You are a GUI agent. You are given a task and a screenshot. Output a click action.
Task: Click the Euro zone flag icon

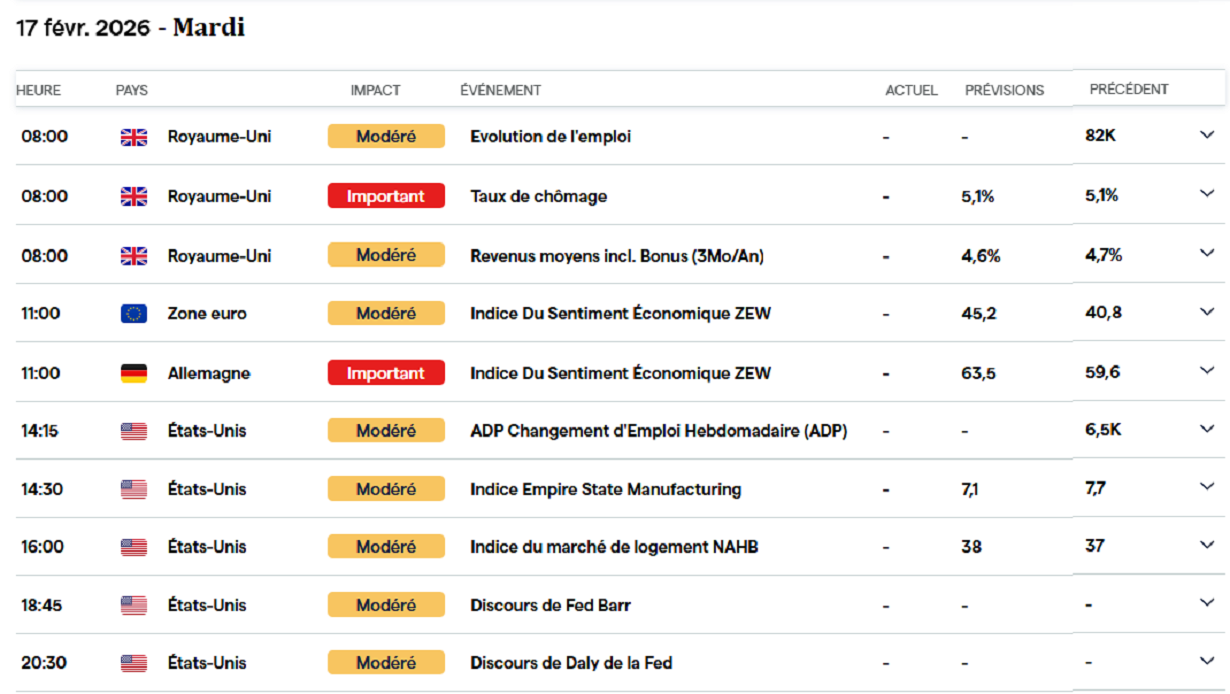[133, 314]
